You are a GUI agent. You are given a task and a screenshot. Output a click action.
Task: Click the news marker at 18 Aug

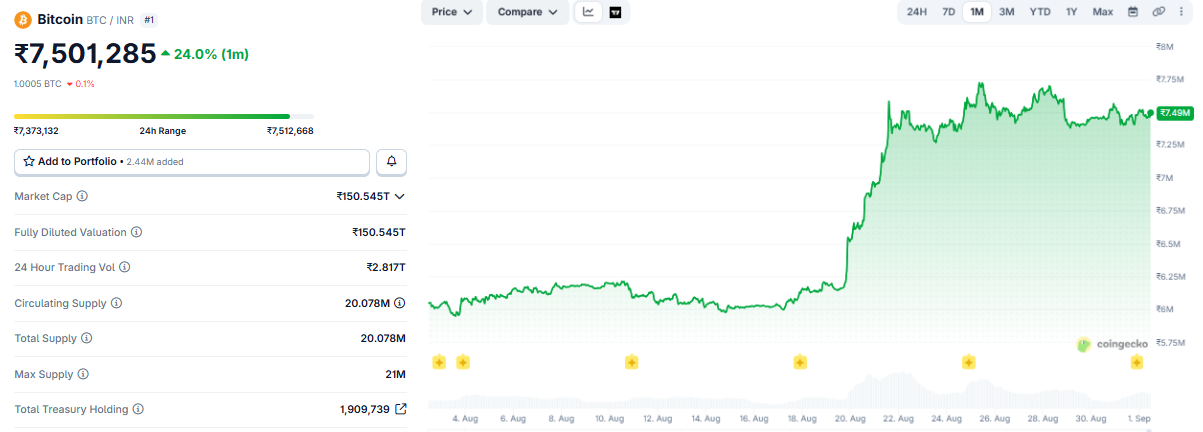(x=800, y=361)
